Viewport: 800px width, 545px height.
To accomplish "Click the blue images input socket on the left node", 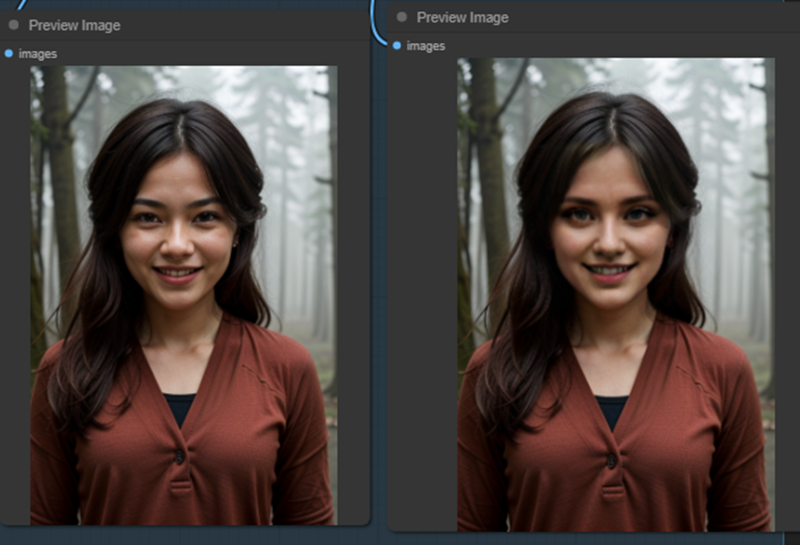I will click(9, 54).
